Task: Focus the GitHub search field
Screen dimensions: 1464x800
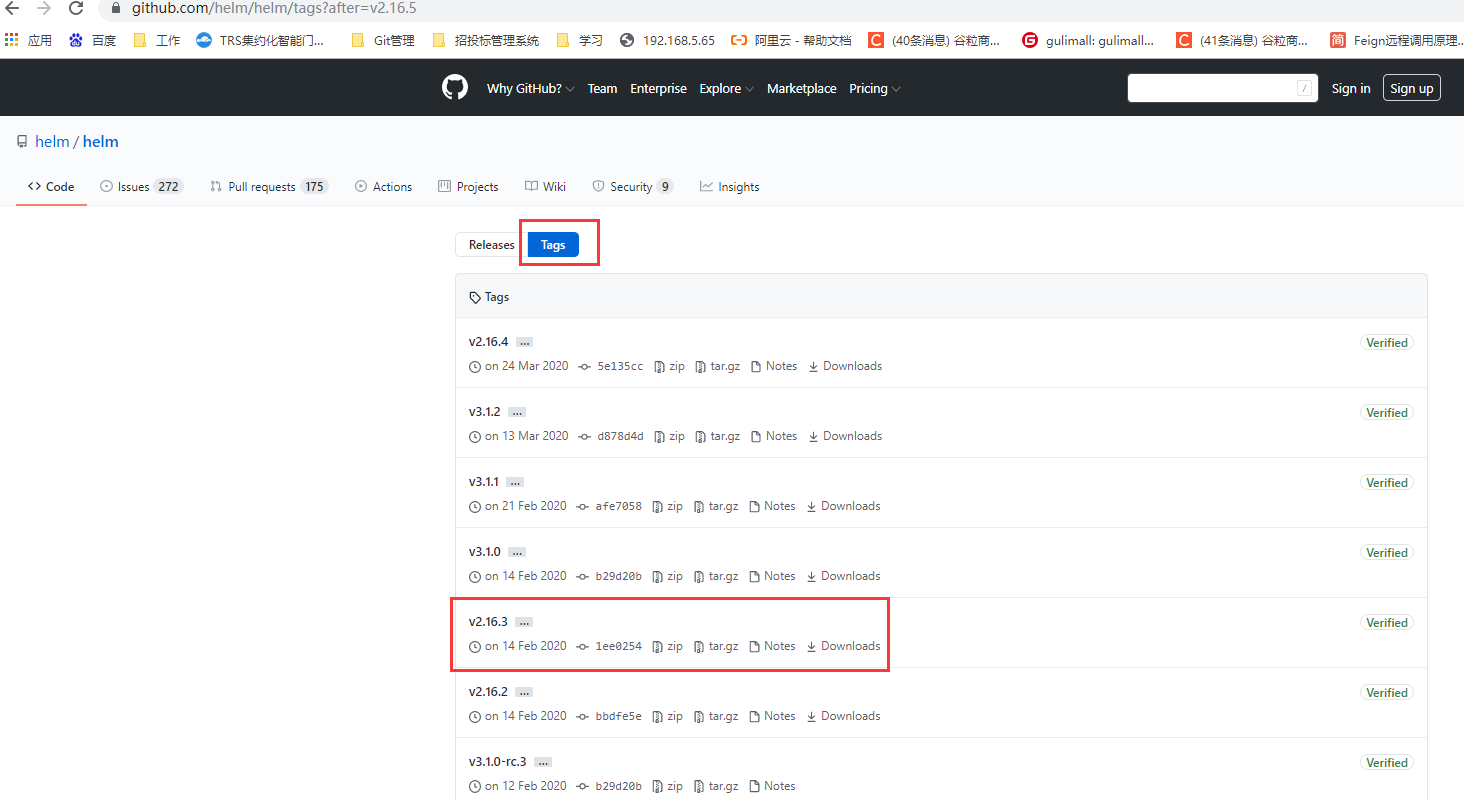Action: [1222, 88]
